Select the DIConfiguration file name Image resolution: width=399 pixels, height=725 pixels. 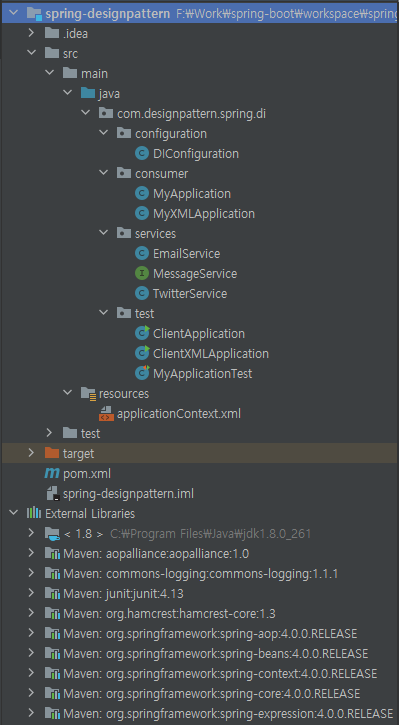pos(196,154)
